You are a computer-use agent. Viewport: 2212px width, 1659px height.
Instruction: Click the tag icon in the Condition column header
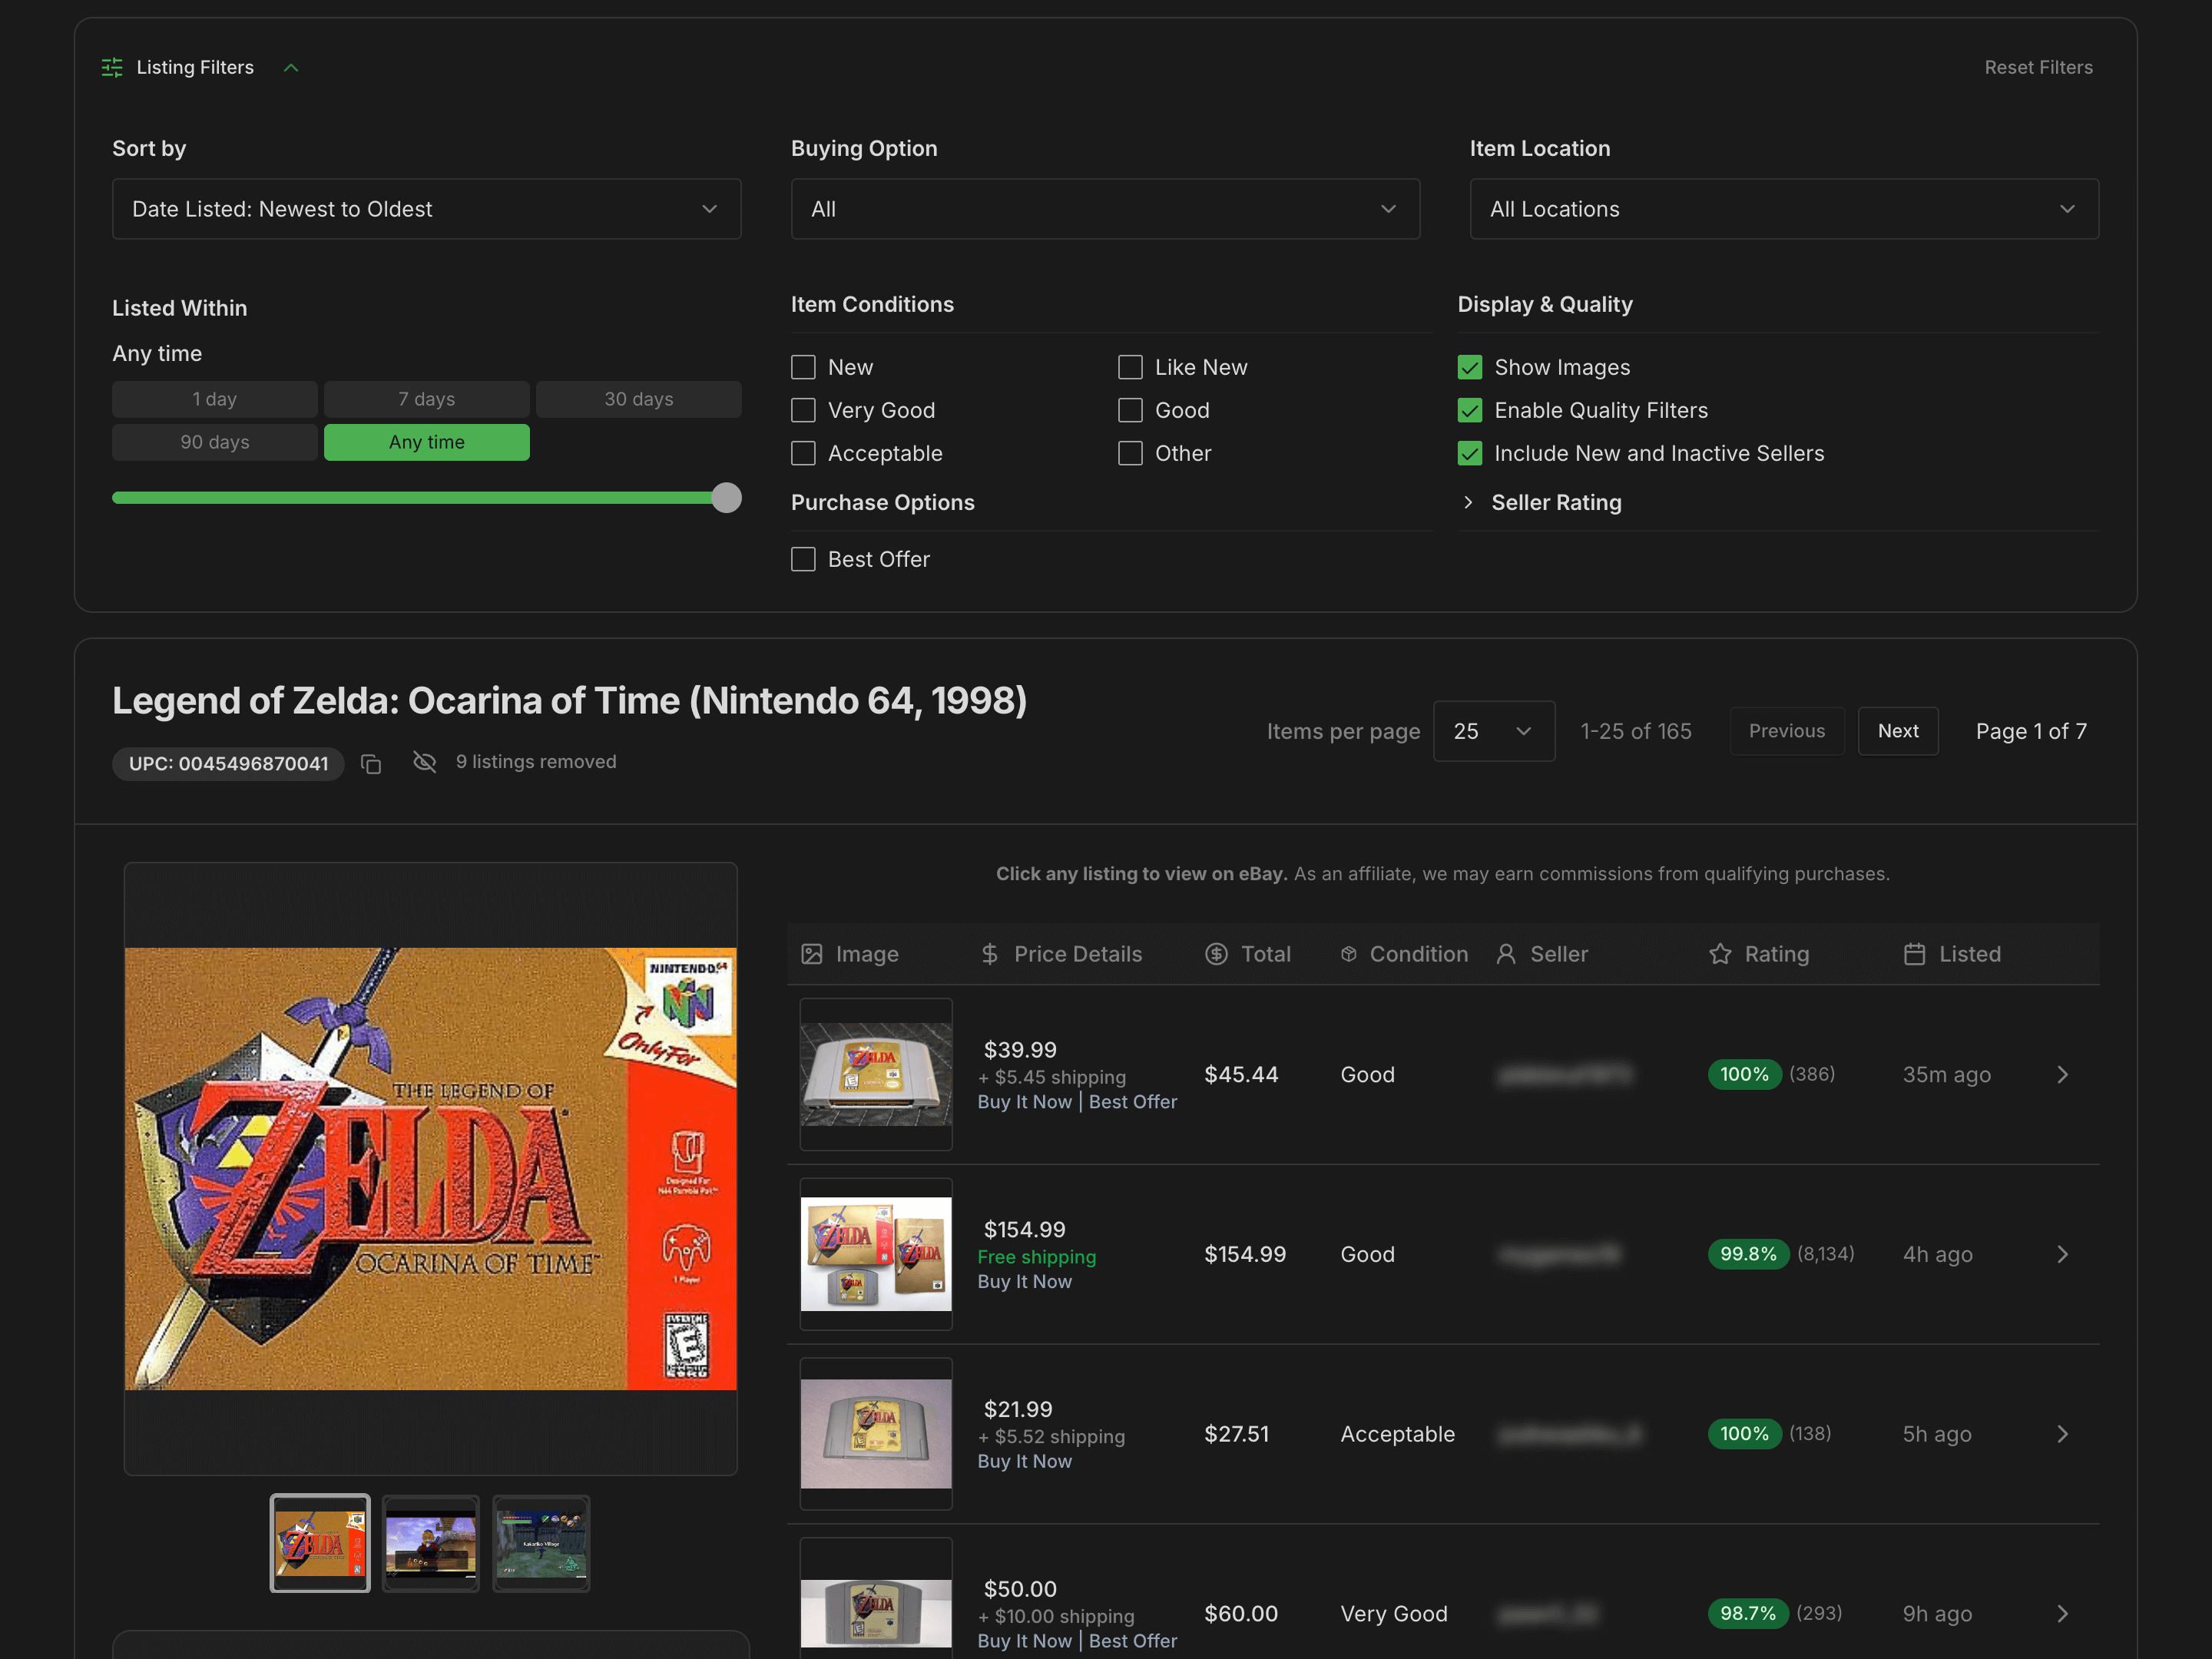tap(1347, 954)
